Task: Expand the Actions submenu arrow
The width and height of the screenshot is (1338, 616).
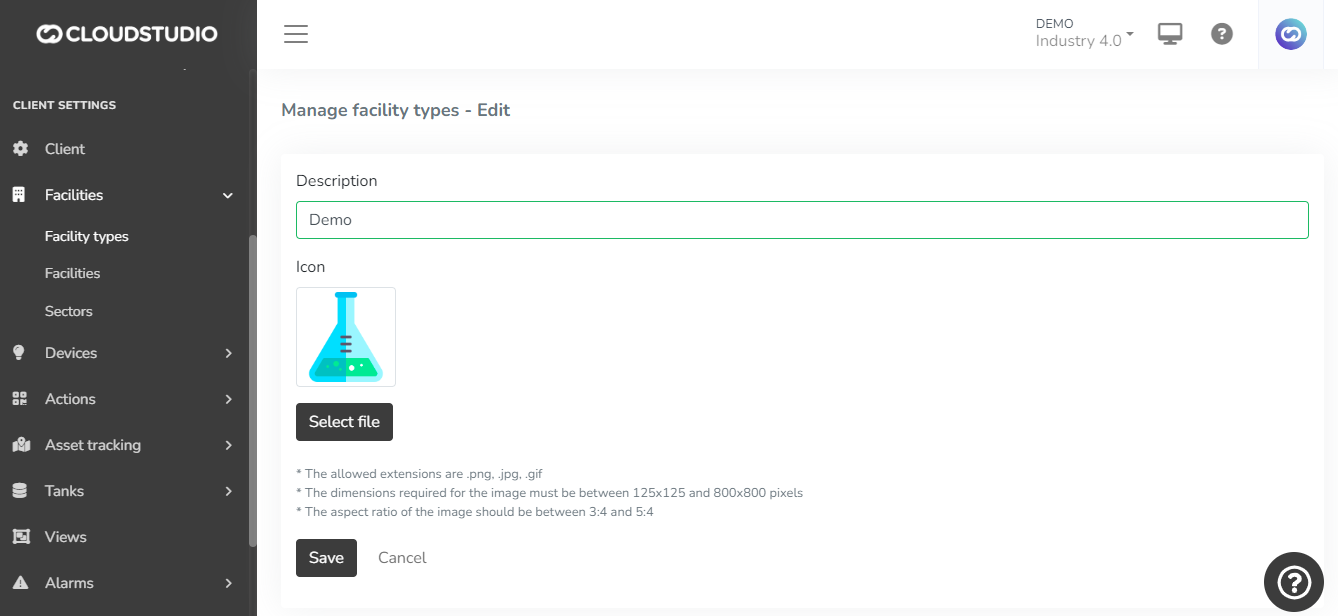Action: coord(228,399)
